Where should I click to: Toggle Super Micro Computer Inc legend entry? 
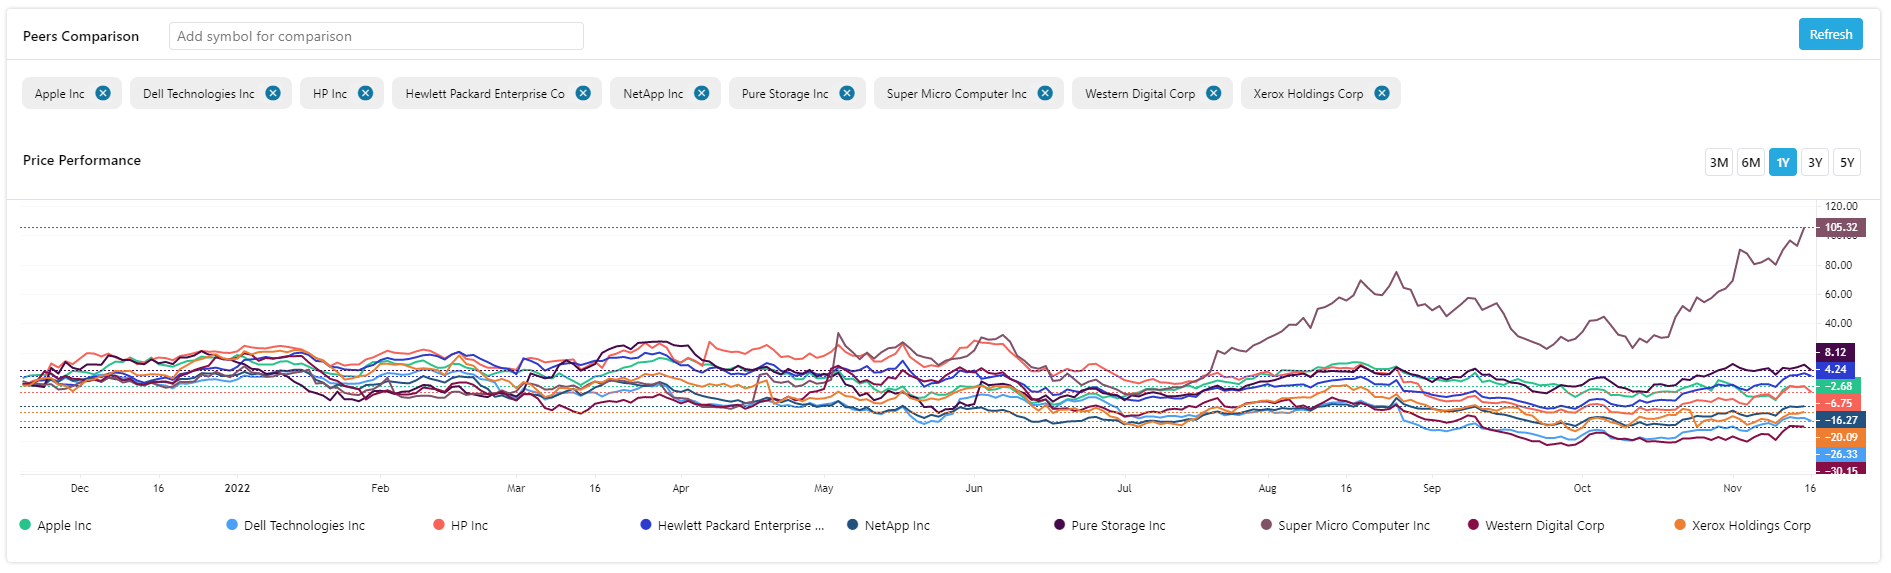(1346, 525)
